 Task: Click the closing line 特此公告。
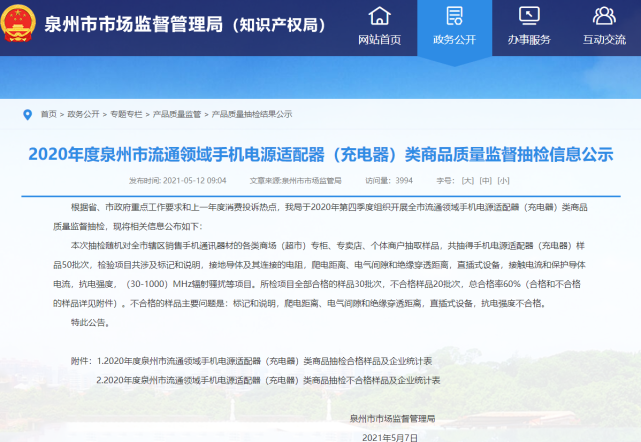[x=91, y=323]
